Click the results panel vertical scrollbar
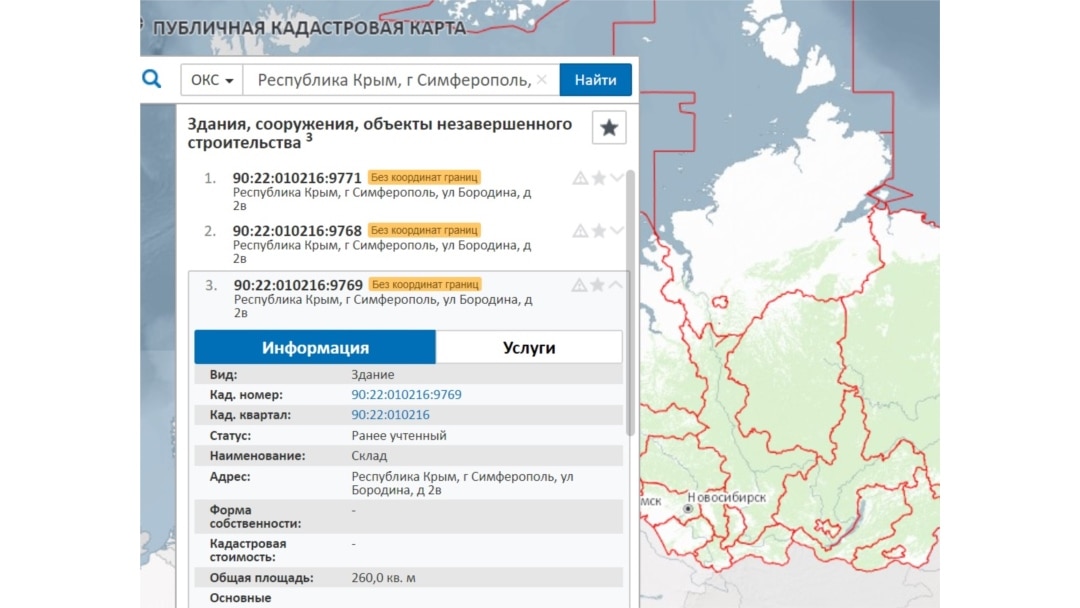Screen dimensions: 1080x608 coord(630,300)
